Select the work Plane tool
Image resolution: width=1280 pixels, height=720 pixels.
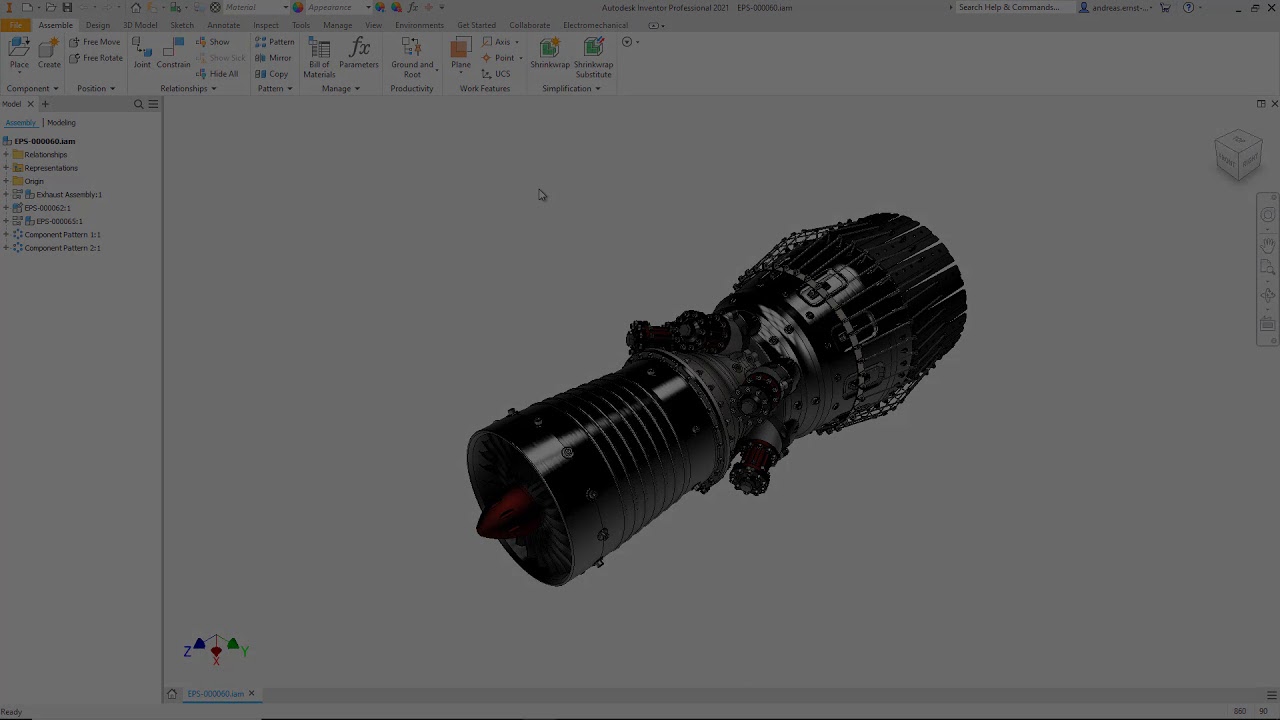click(x=461, y=53)
